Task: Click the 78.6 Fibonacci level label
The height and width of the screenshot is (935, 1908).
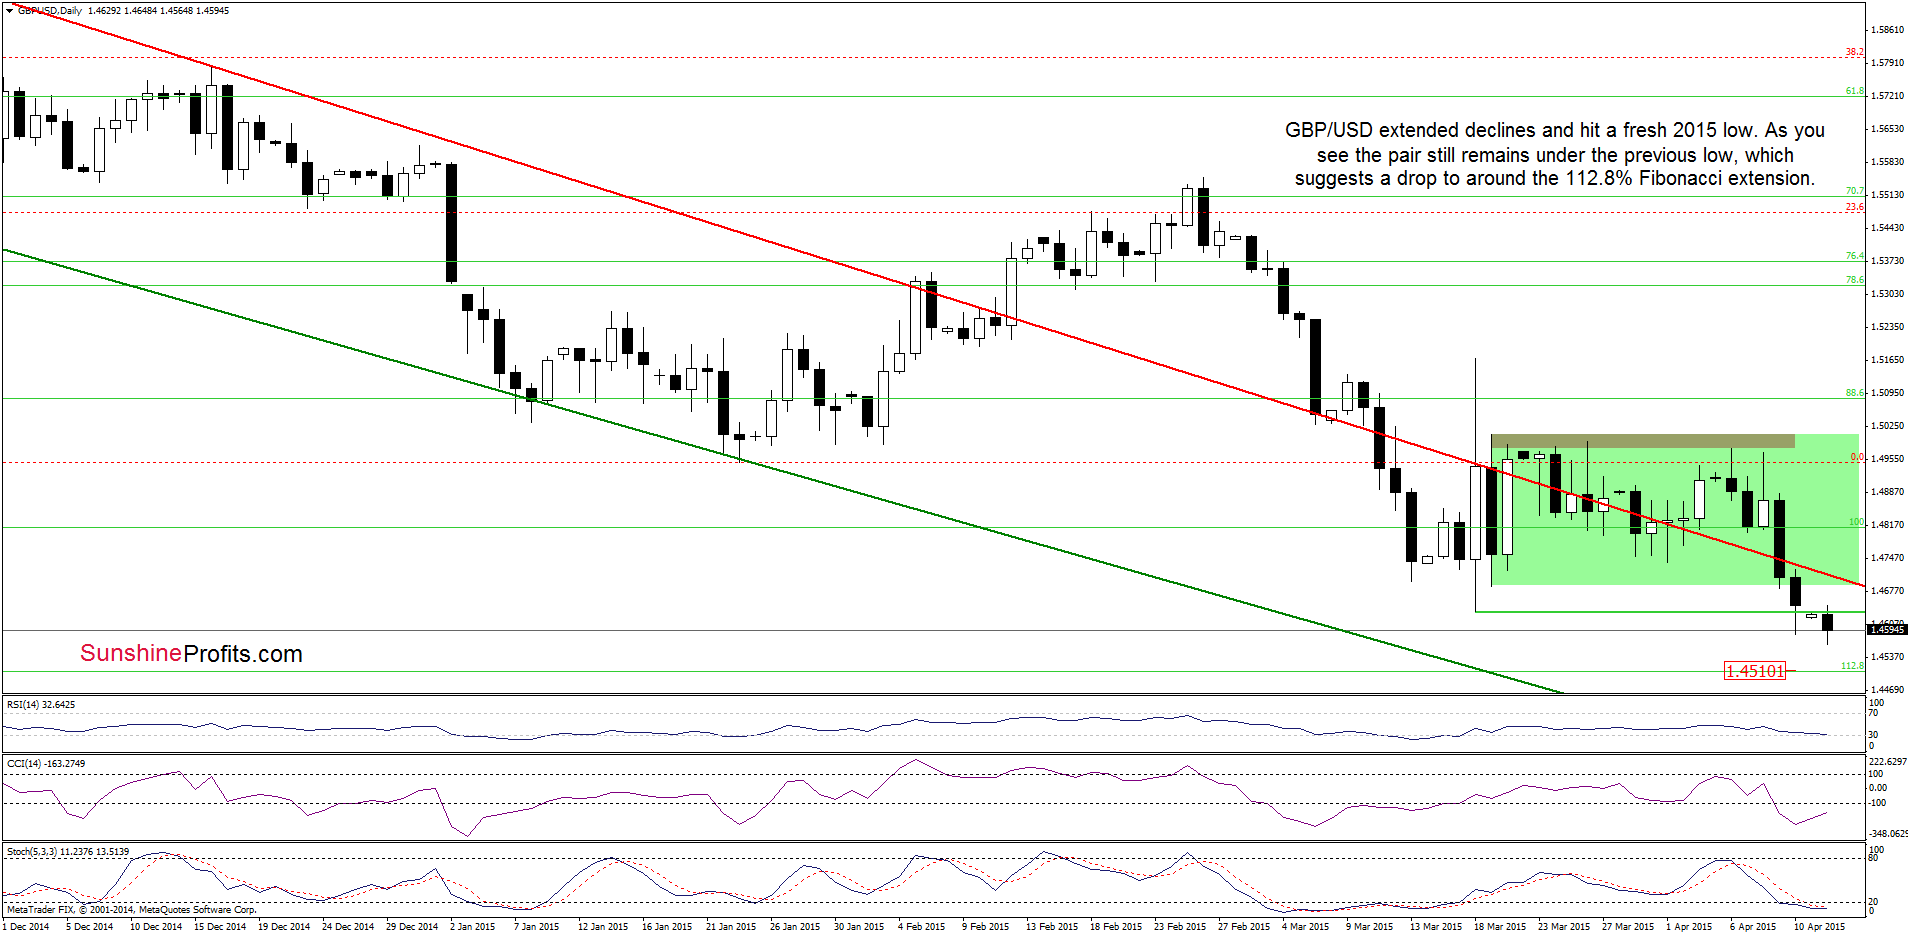Action: [x=1855, y=280]
